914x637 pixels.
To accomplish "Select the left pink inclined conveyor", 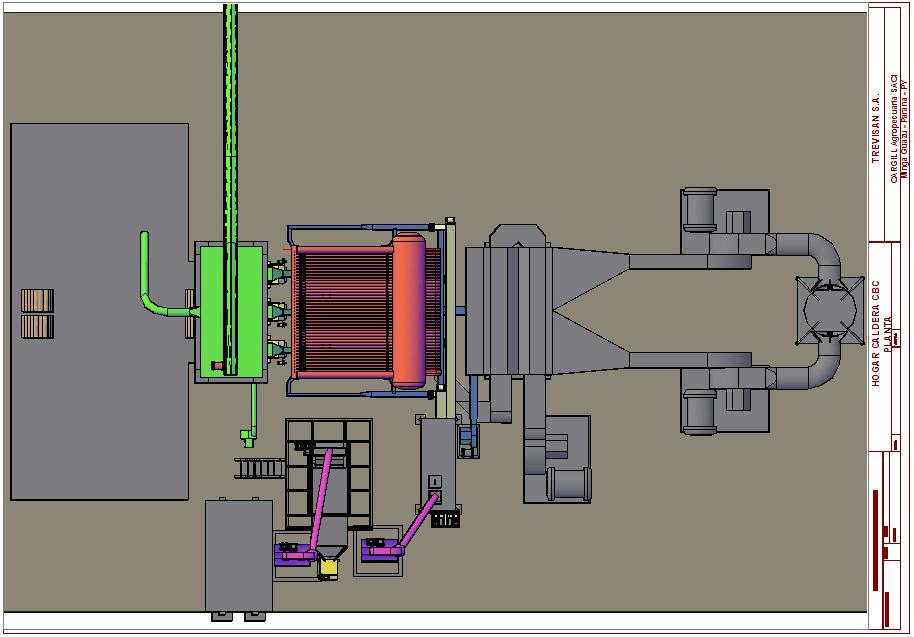I will coord(320,501).
